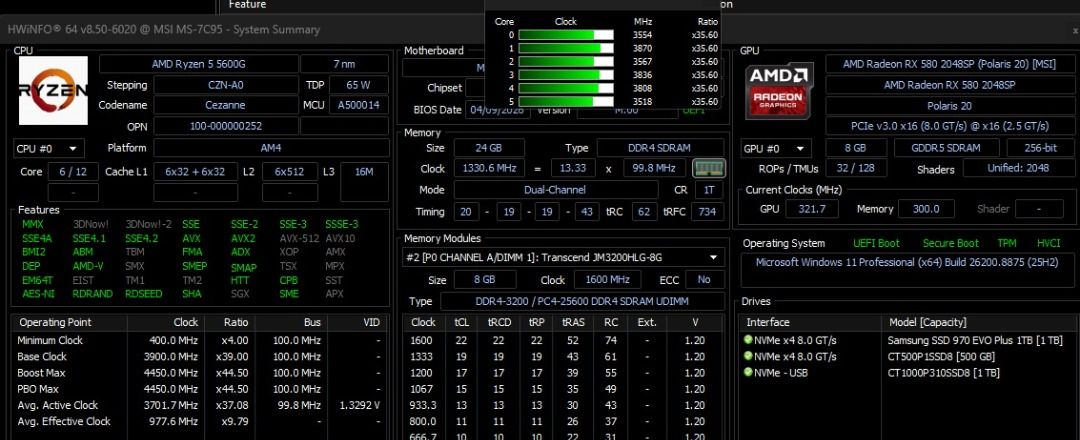Click the UEFI Boot indicator
Viewport: 1080px width, 440px height.
pyautogui.click(x=876, y=243)
